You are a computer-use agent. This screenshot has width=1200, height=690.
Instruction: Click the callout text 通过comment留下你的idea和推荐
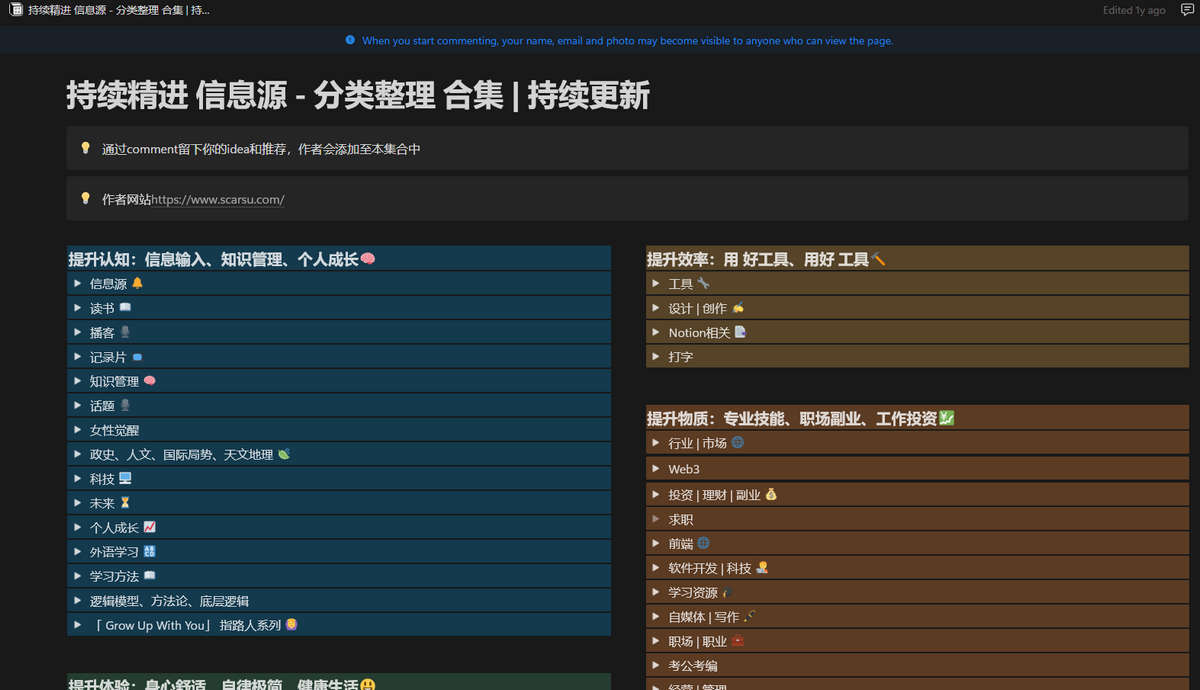tap(261, 149)
